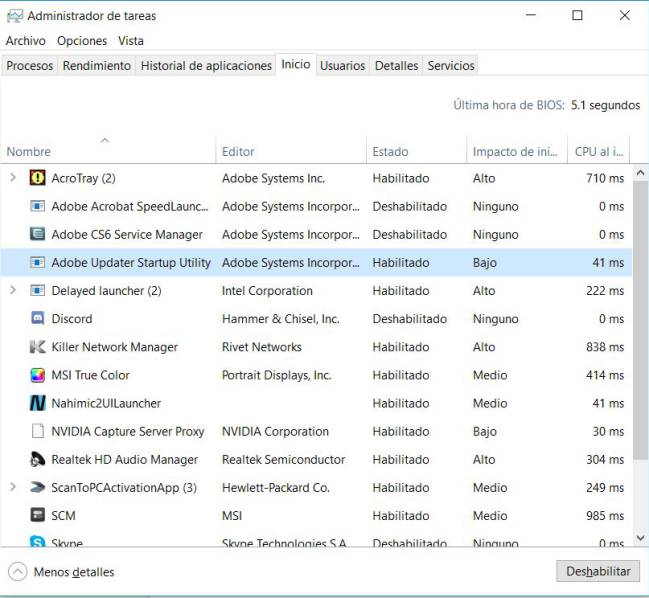The height and width of the screenshot is (598, 649).
Task: Switch to the Servicios tab
Action: coord(451,65)
